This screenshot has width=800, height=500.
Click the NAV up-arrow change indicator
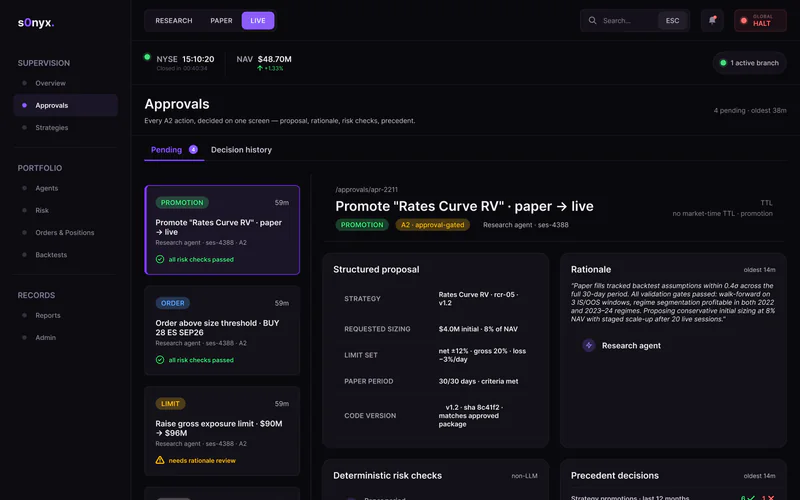click(270, 68)
